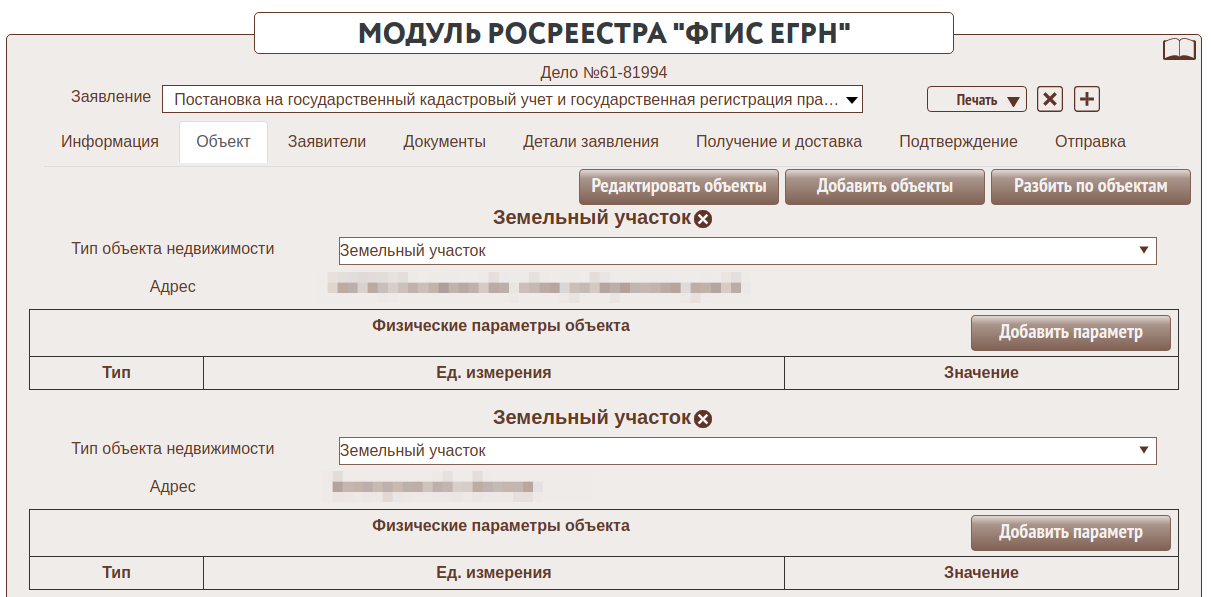Click Разбить по объектам button
This screenshot has width=1211, height=597.
tap(1090, 187)
